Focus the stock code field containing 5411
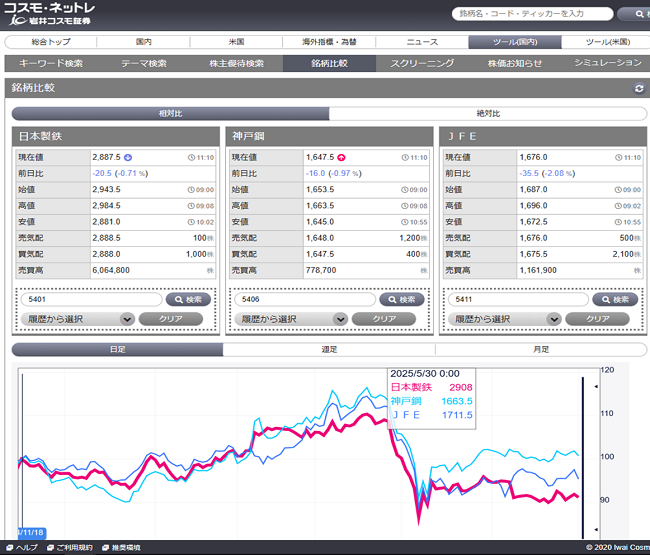This screenshot has width=650, height=555. click(518, 299)
